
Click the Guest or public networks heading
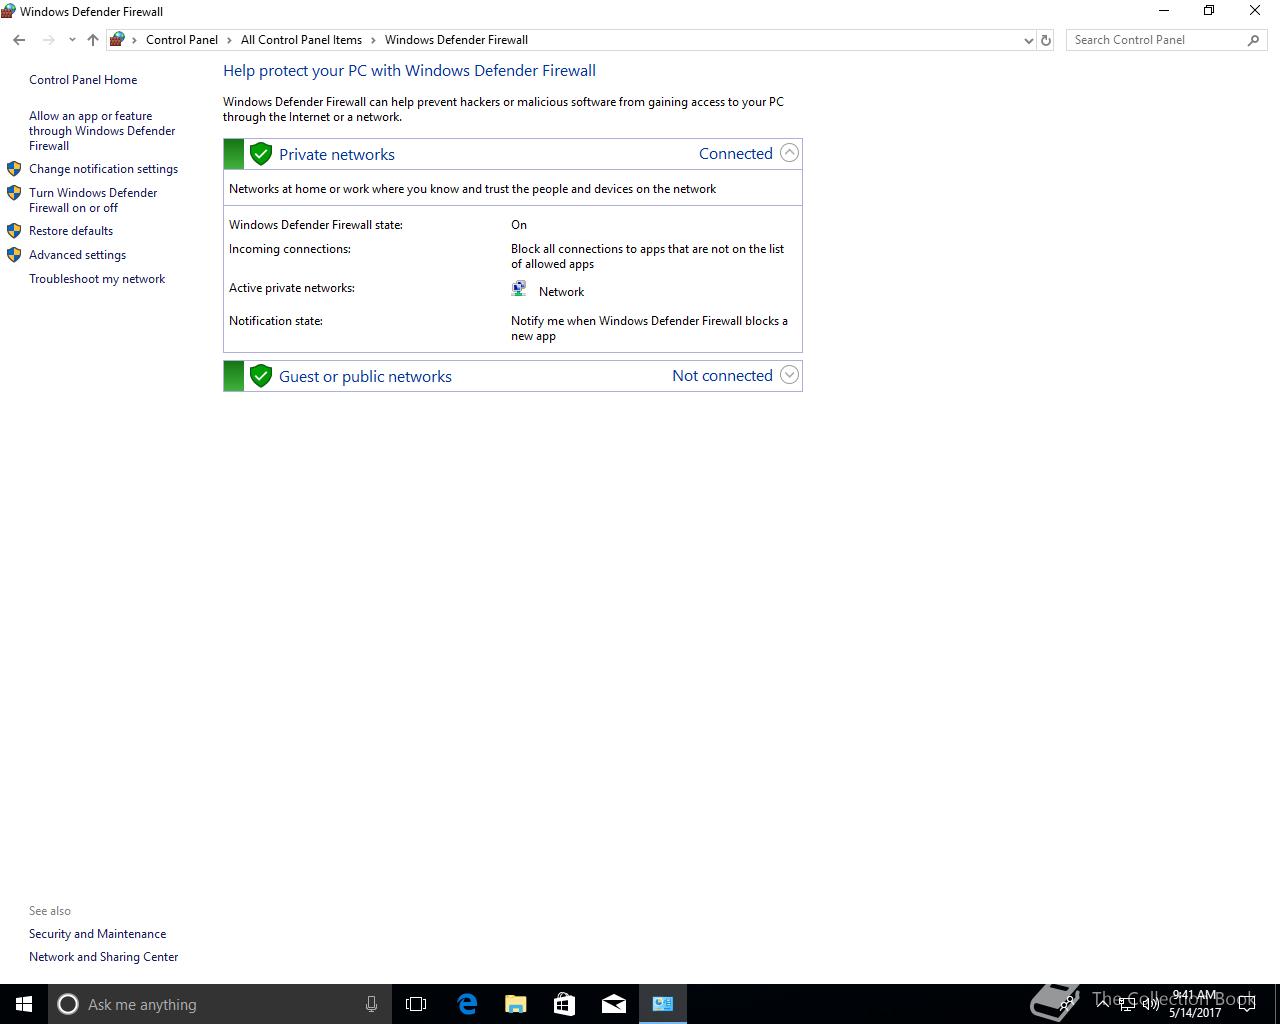[365, 376]
